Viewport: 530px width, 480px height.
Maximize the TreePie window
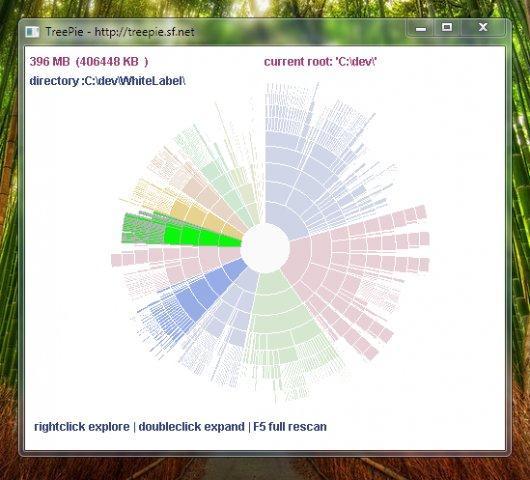pos(447,28)
